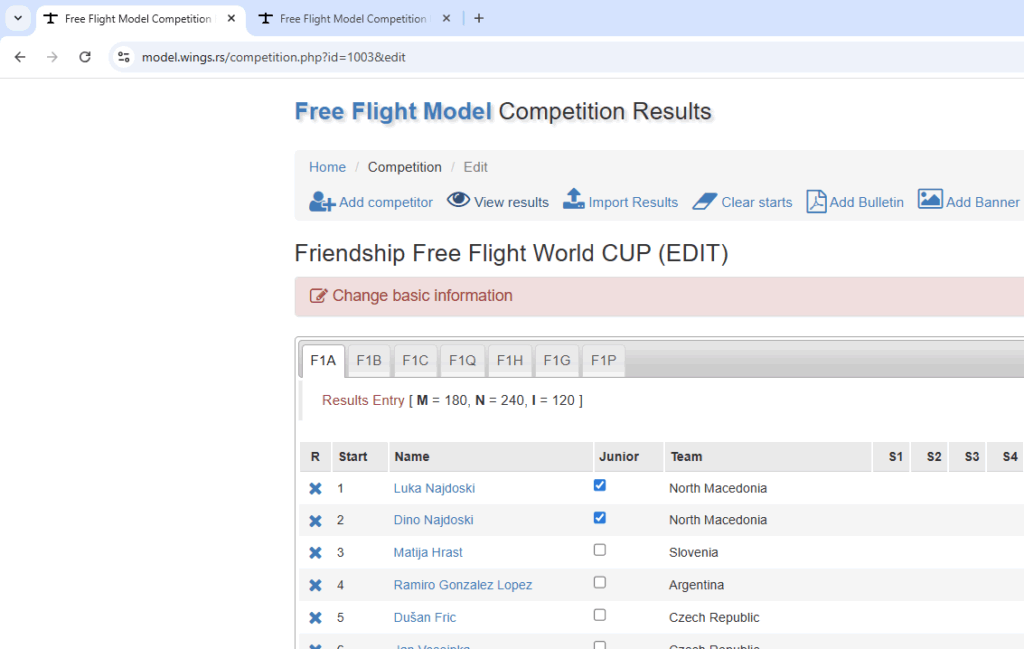The height and width of the screenshot is (649, 1024).
Task: Reload the page with the refresh button
Action: coord(85,57)
